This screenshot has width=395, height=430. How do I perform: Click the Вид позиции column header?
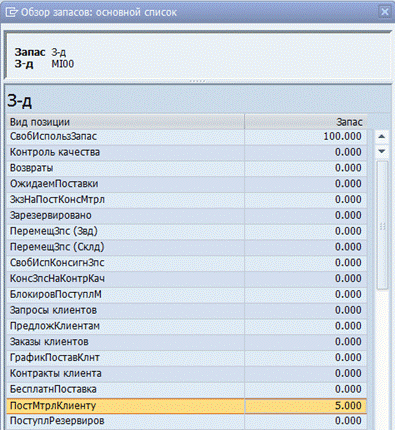tap(125, 122)
